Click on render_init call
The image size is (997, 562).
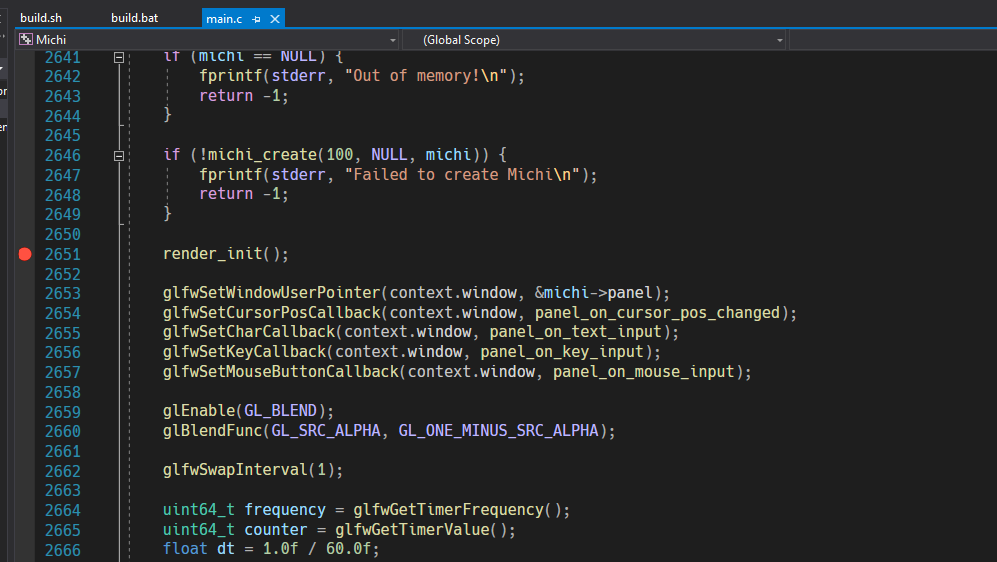pyautogui.click(x=212, y=254)
